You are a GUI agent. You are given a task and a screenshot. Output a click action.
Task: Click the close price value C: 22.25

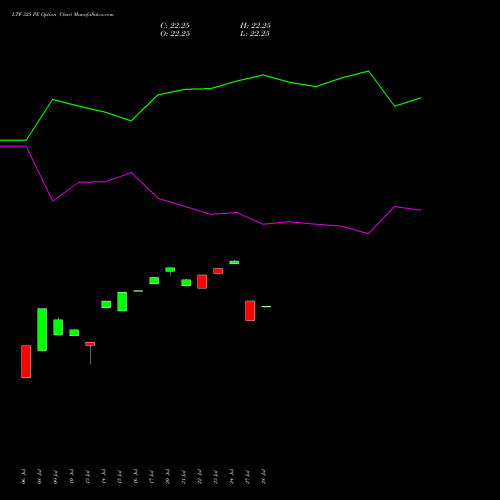(175, 26)
